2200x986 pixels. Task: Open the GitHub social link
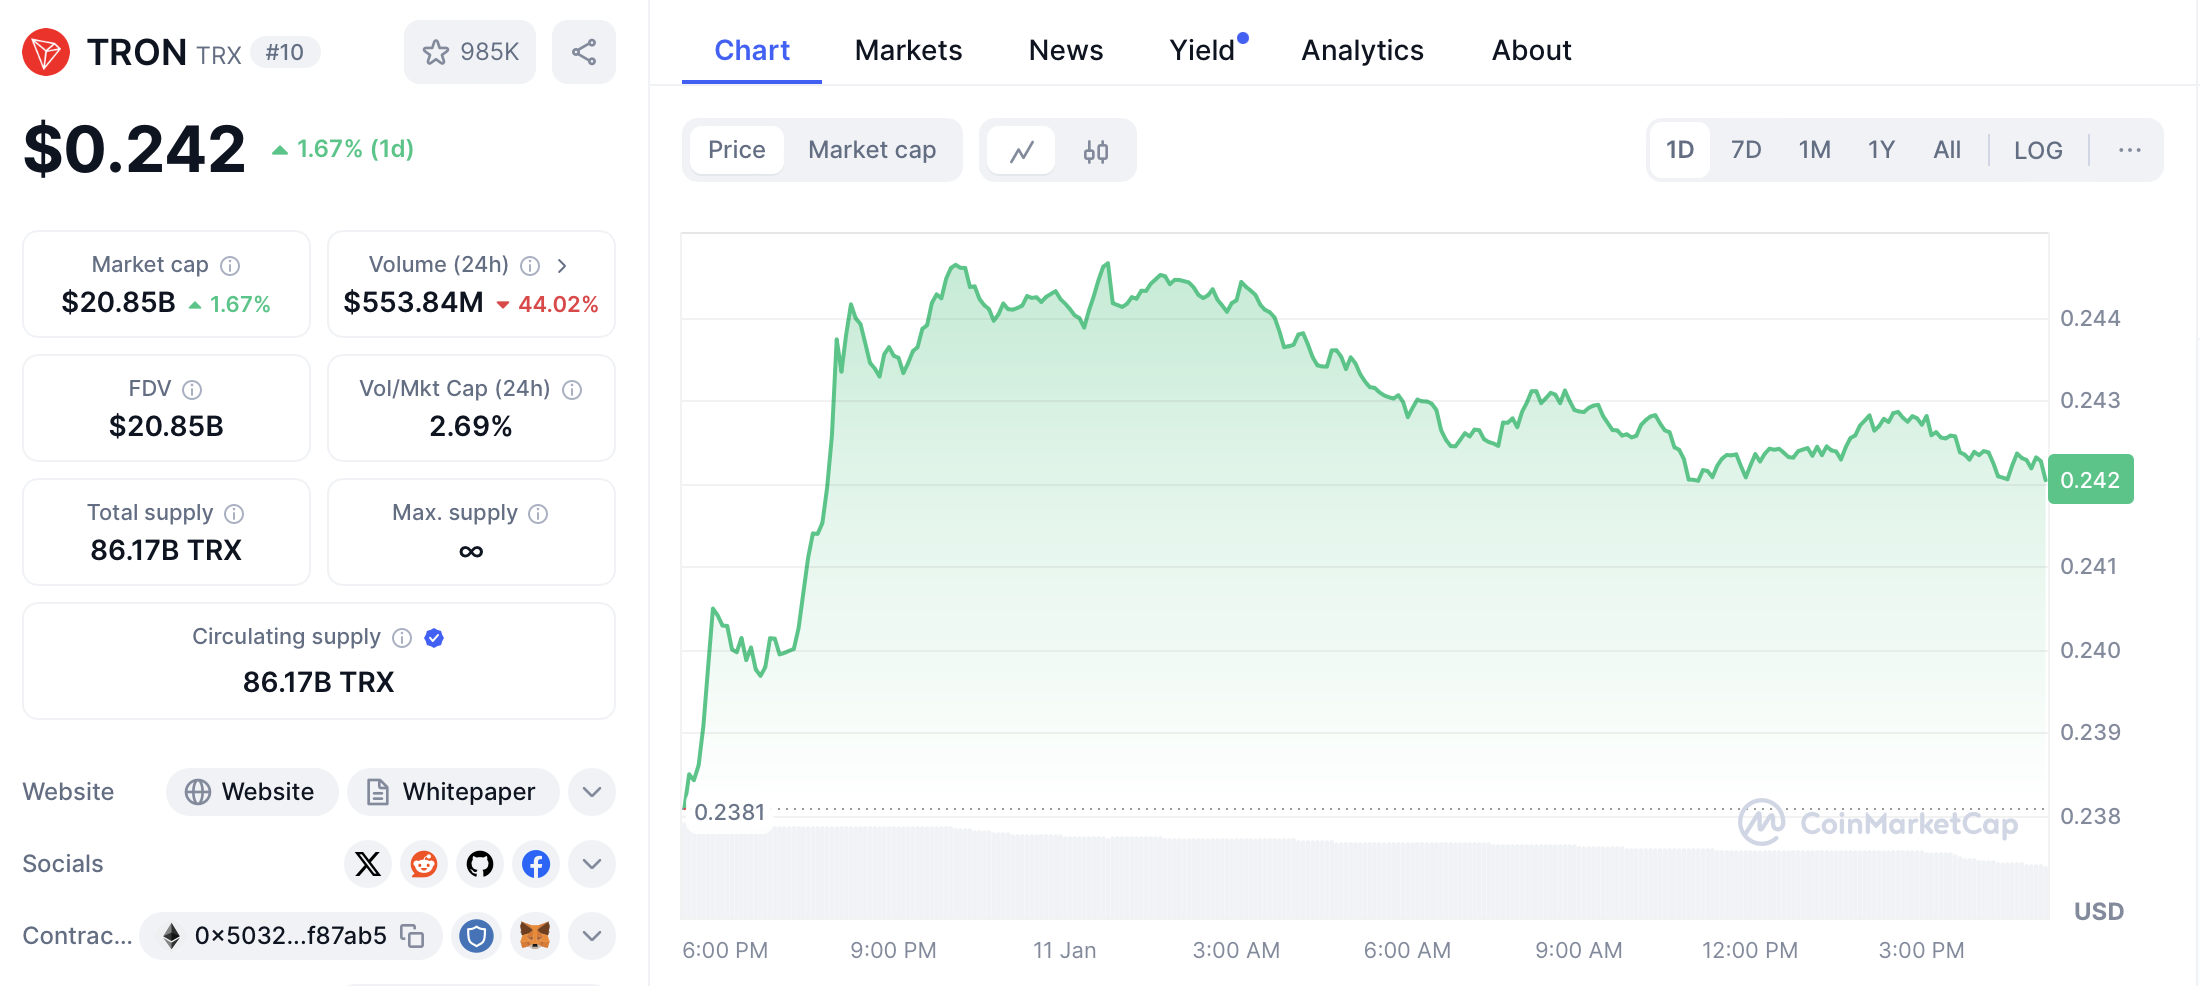480,864
